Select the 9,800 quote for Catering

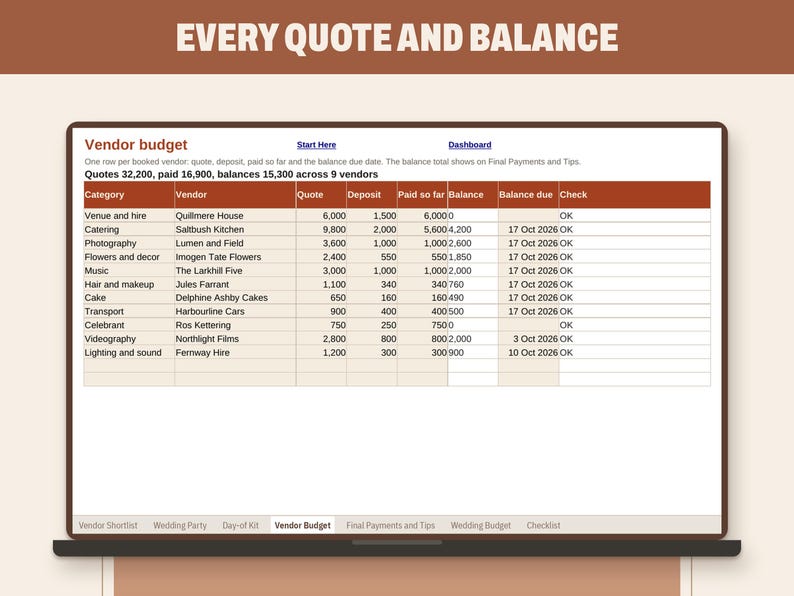tap(321, 229)
